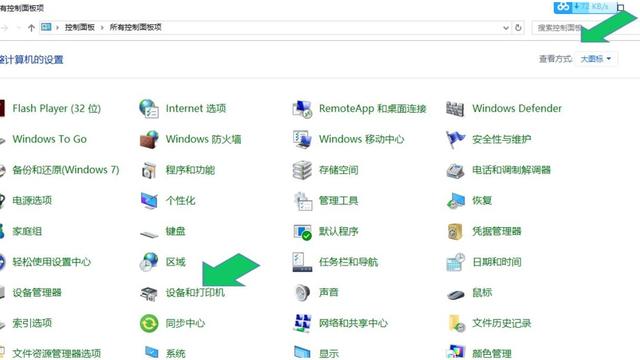
Task: Open 备份和还原(Windows 7) link
Action: tap(66, 170)
